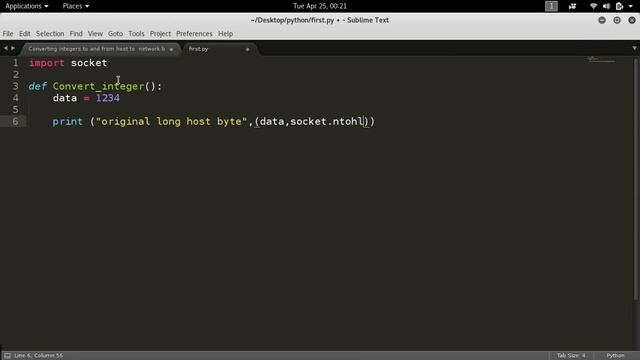Click the 'Line 6, Column 56' status text
Viewport: 640px width, 360px height.
[38, 356]
